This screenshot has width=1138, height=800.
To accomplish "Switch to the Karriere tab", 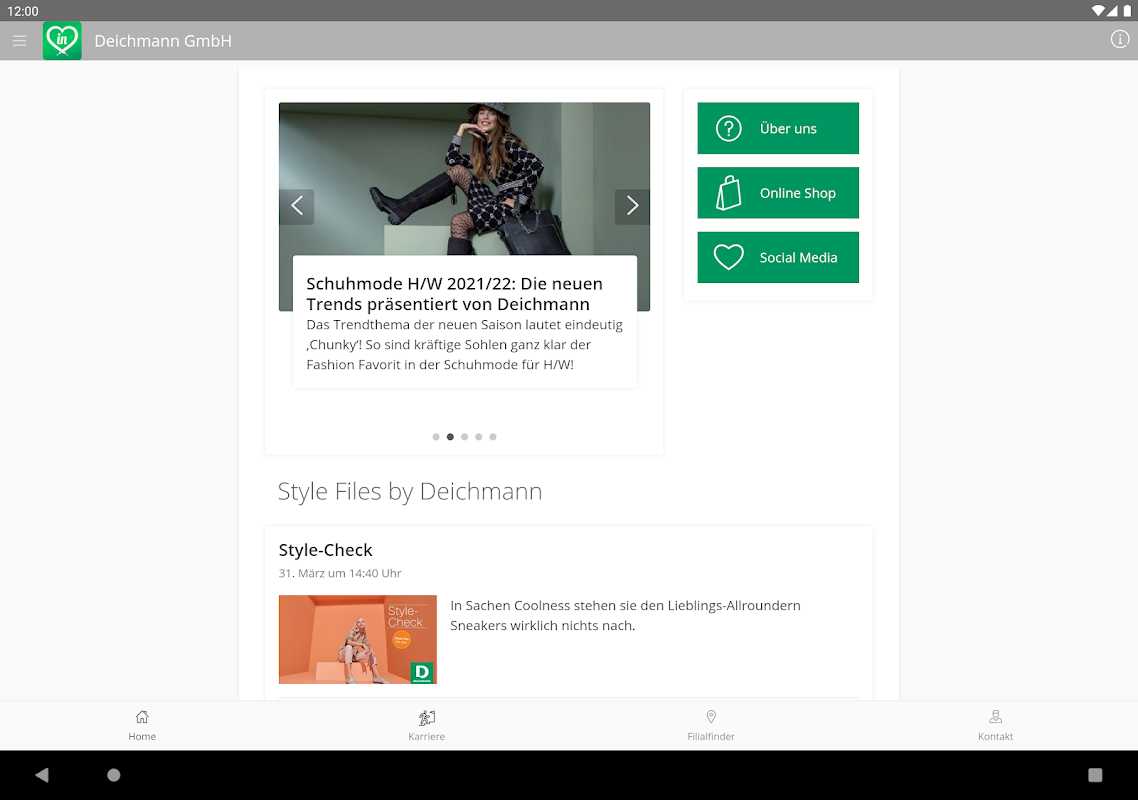I will click(x=427, y=726).
